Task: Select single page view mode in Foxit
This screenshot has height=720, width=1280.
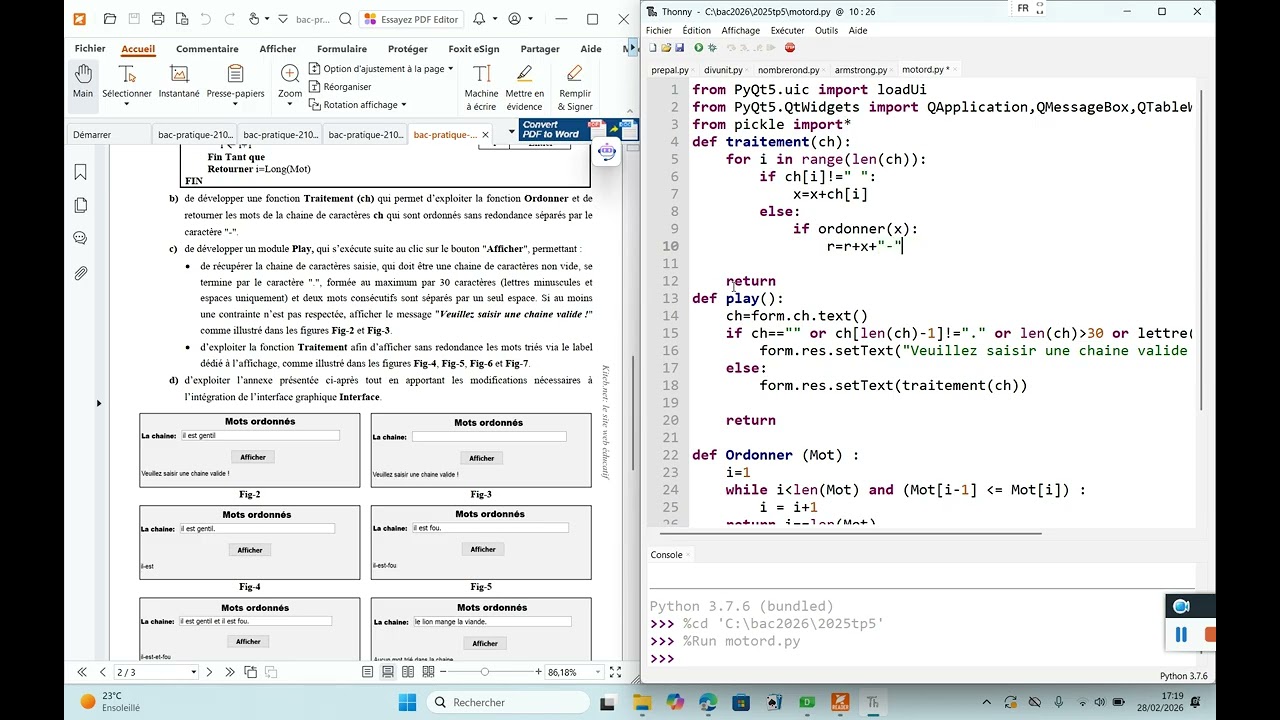Action: [x=368, y=672]
